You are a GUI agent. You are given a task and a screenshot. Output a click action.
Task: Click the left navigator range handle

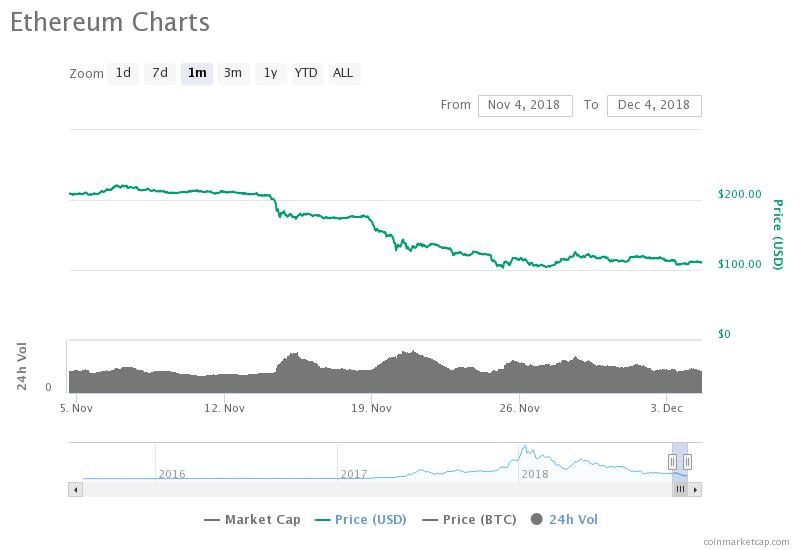tap(672, 462)
